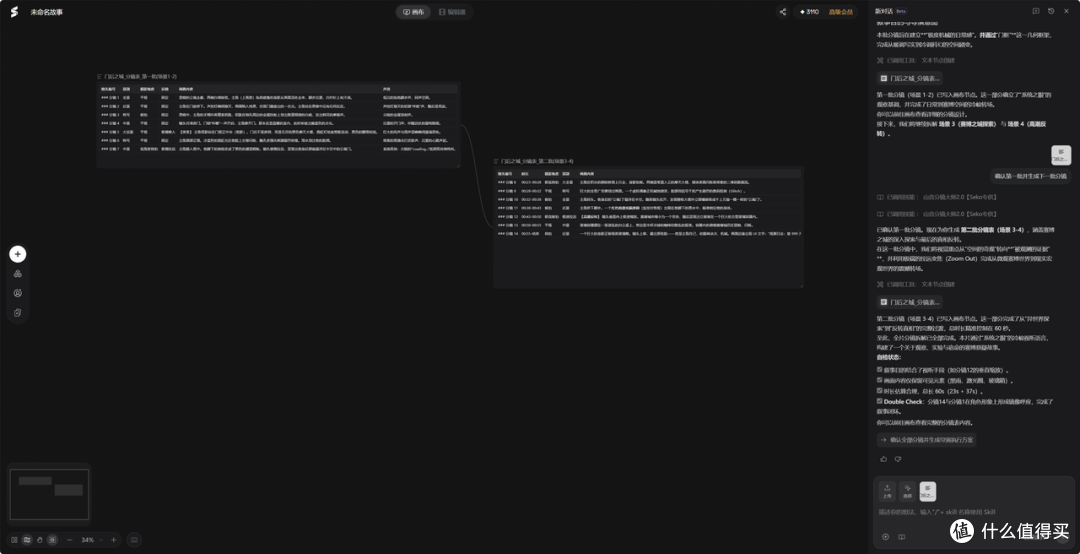Click the minus zoom out button
1080x554 pixels.
point(70,540)
